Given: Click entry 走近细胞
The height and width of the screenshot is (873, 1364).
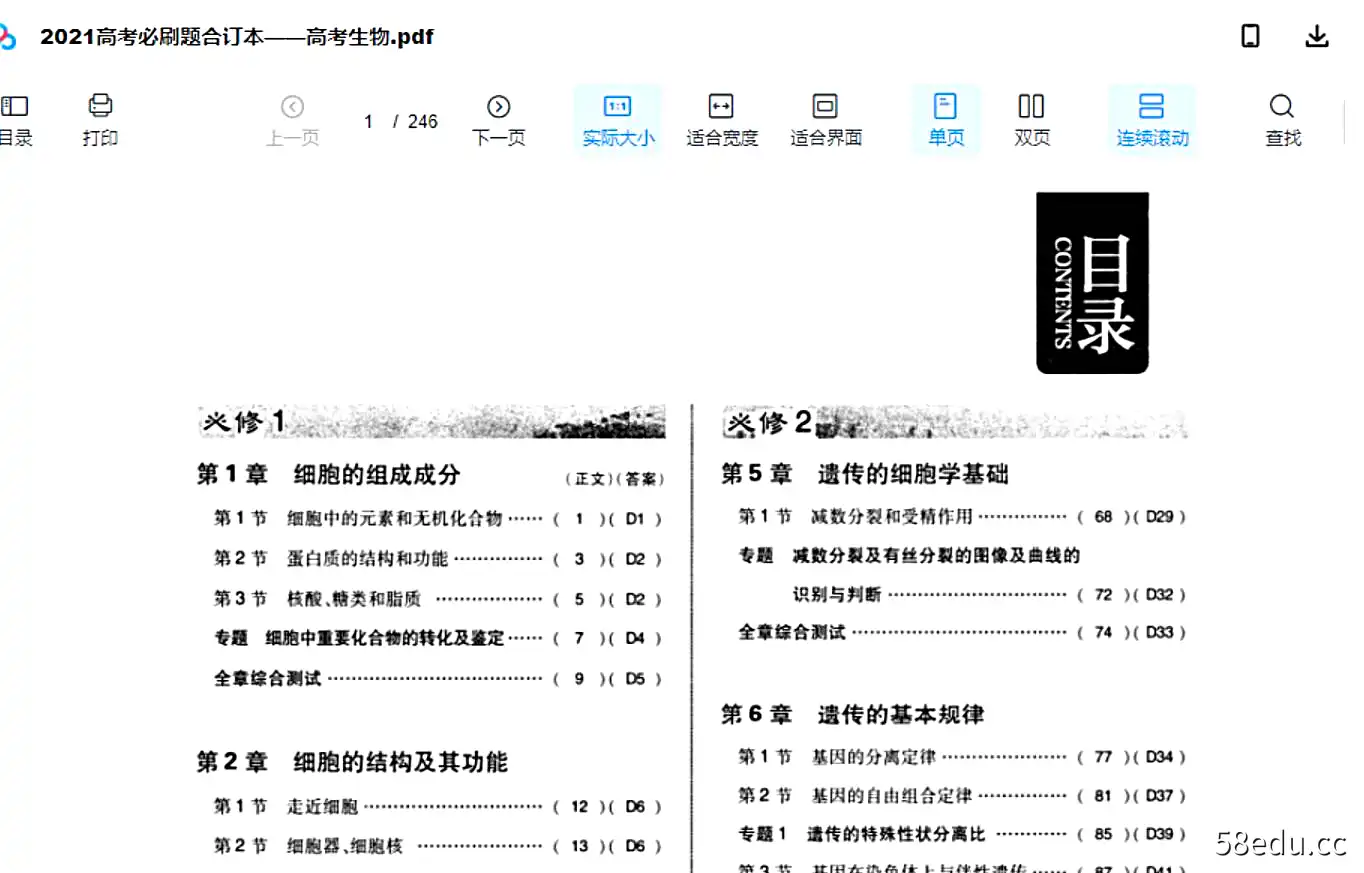Looking at the screenshot, I should (322, 806).
